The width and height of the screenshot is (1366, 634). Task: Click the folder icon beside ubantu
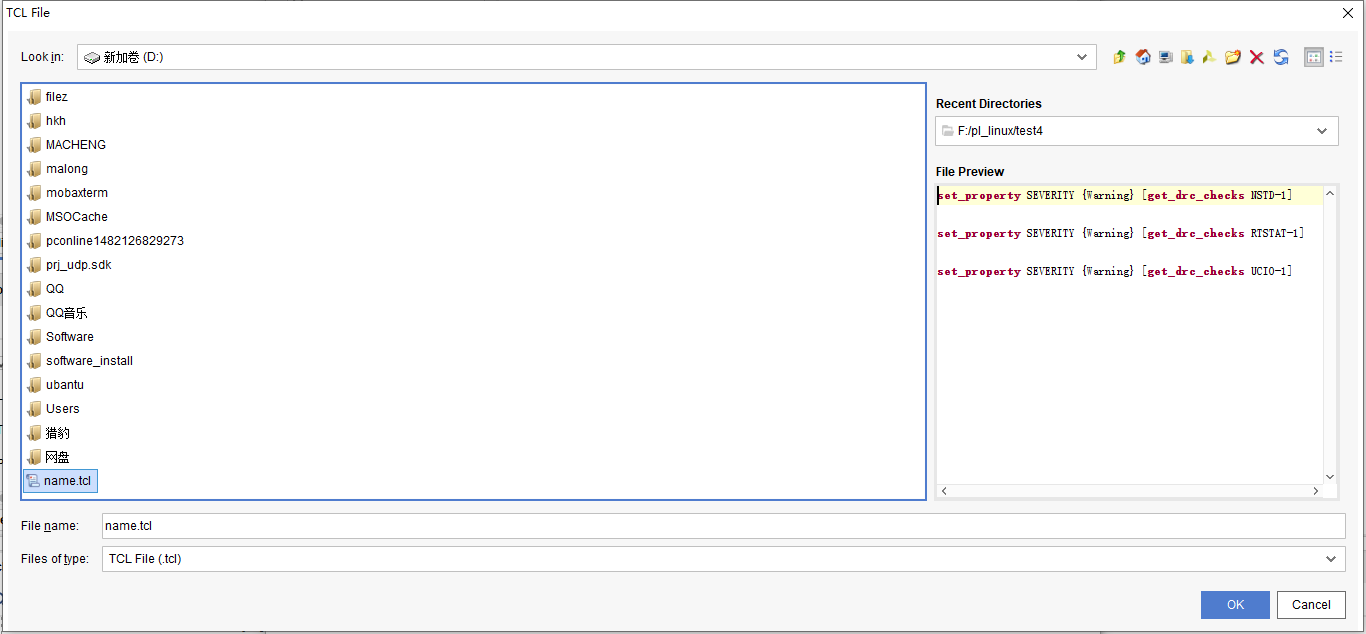tap(34, 385)
